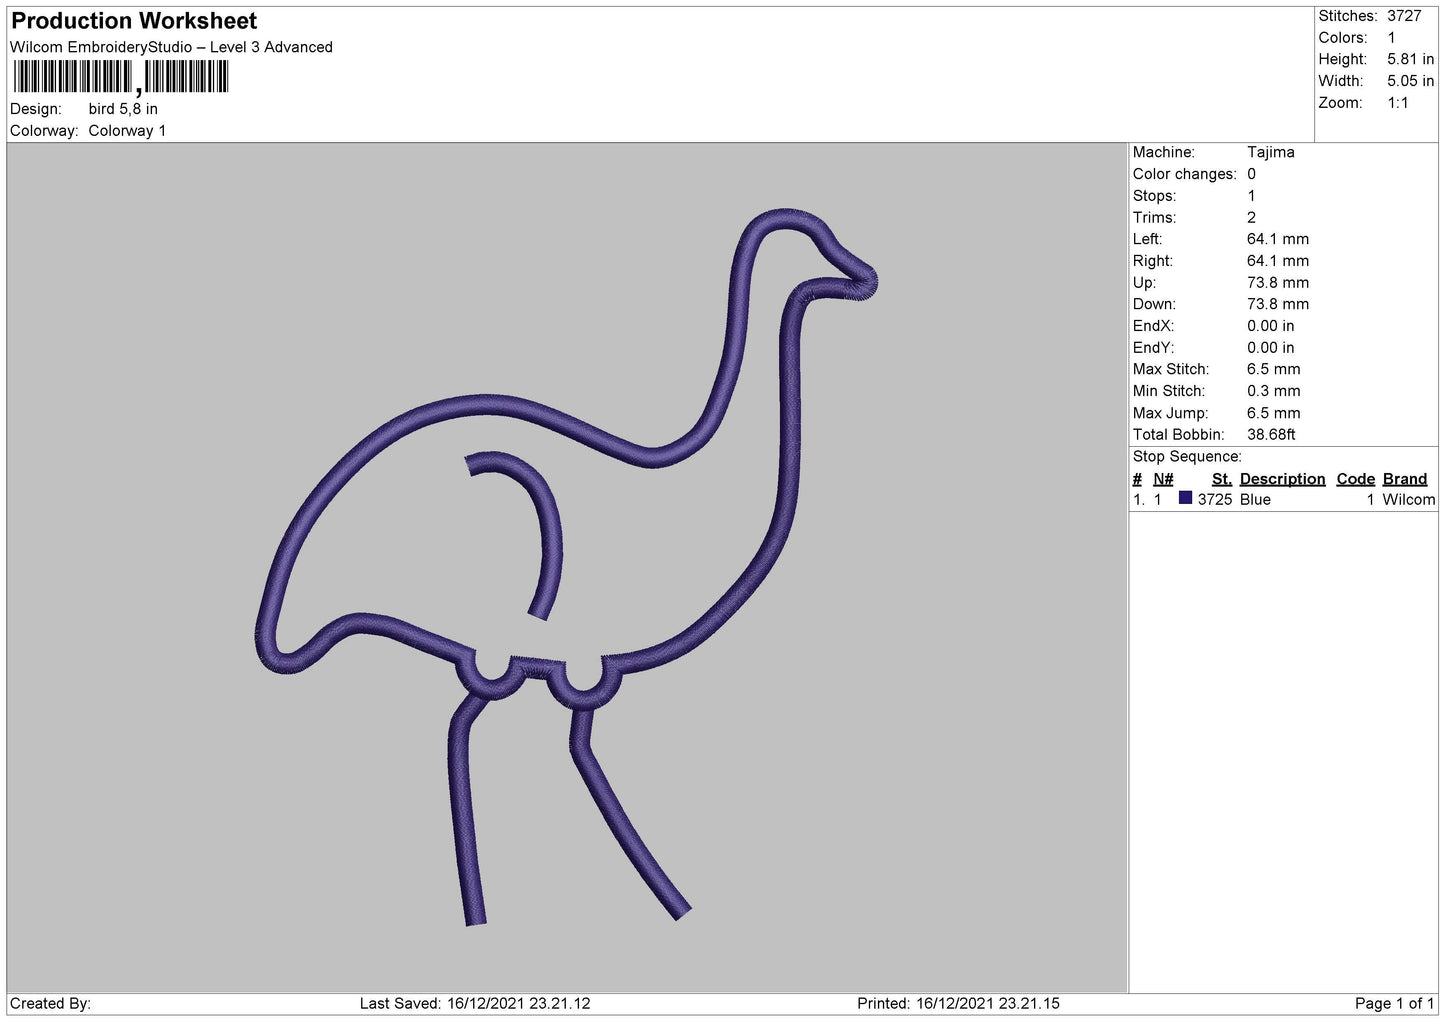Click the Up value 73.8 mm

pyautogui.click(x=1278, y=283)
